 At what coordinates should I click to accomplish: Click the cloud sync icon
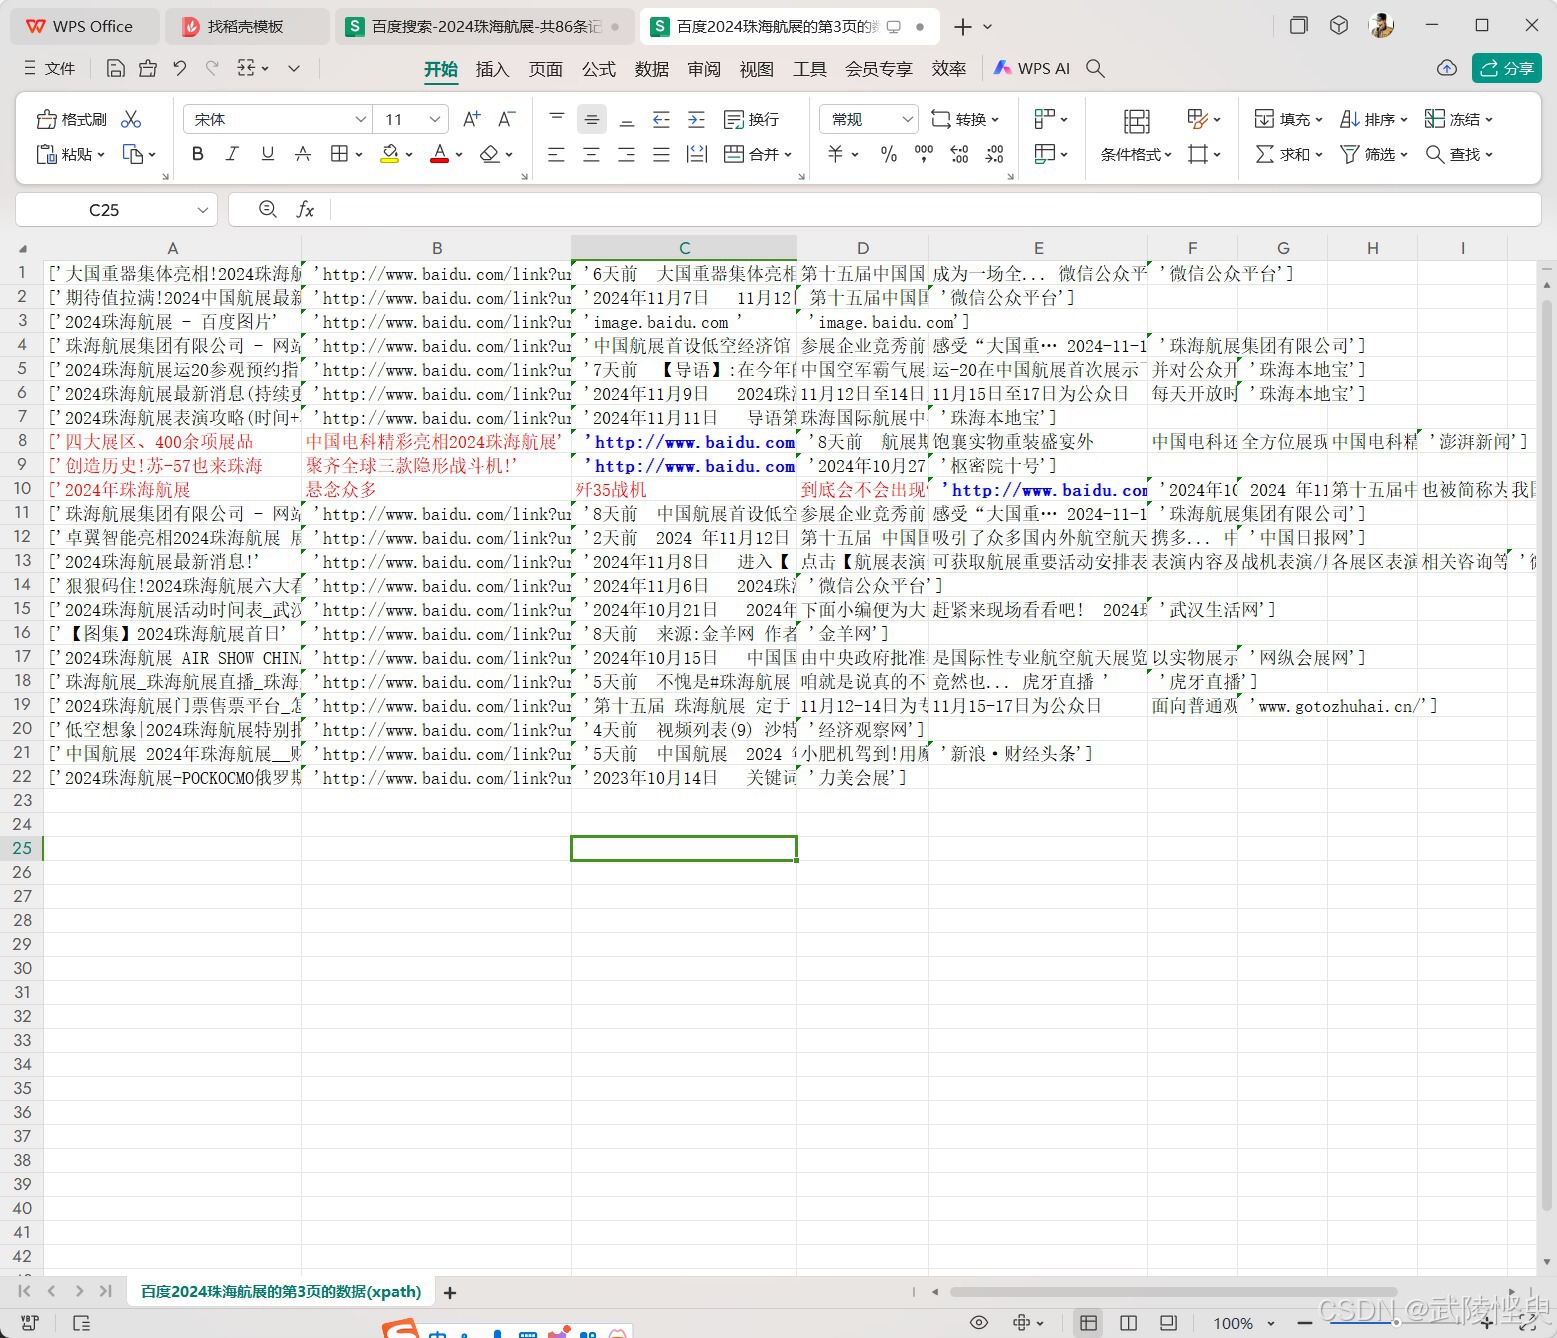[1446, 68]
